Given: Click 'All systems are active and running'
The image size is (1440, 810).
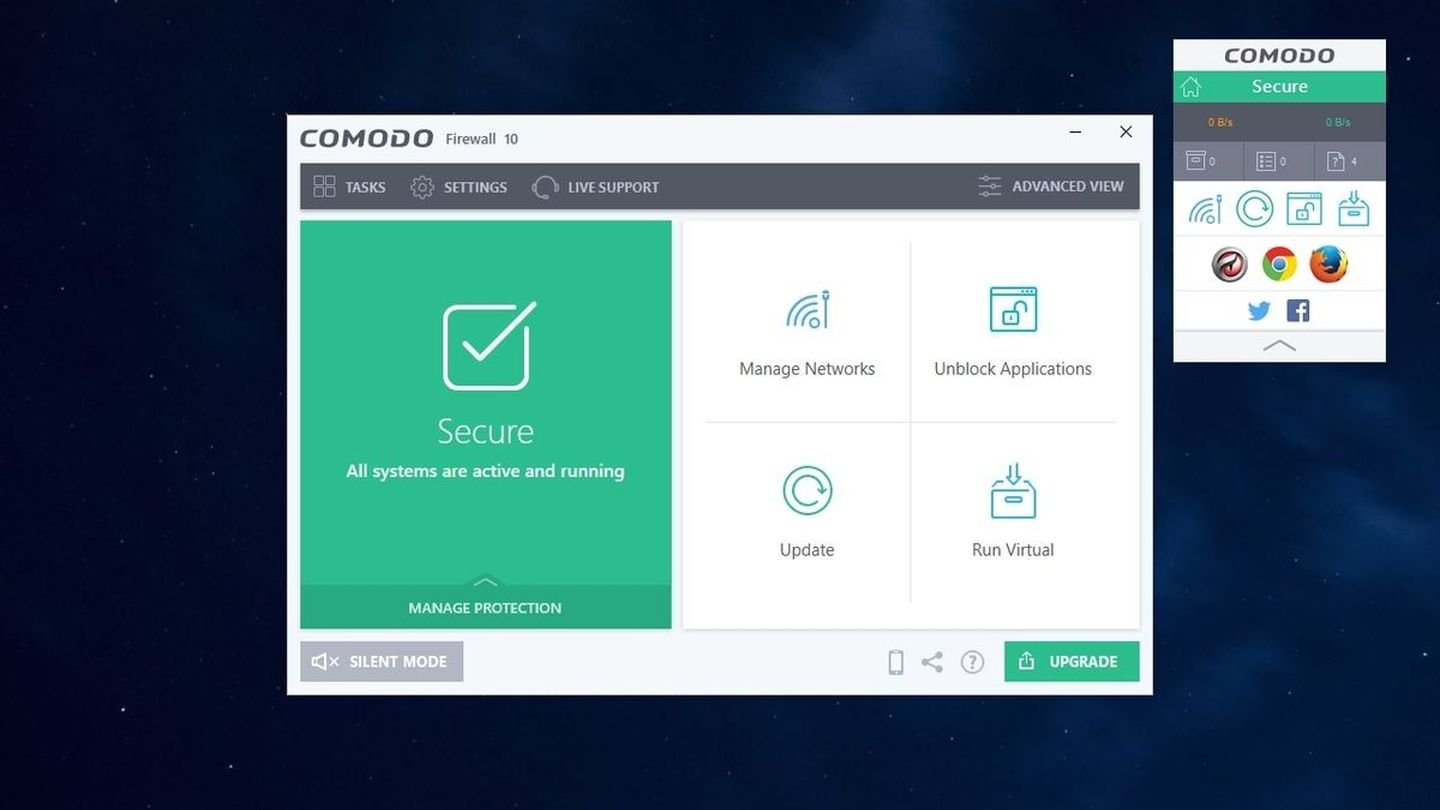Looking at the screenshot, I should point(485,471).
